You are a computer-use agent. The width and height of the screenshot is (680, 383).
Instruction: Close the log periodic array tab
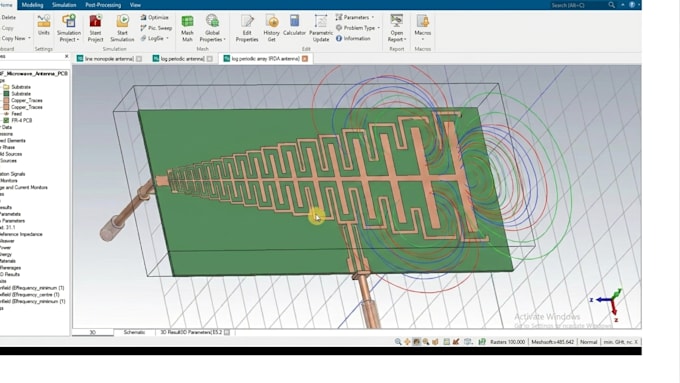tap(305, 59)
